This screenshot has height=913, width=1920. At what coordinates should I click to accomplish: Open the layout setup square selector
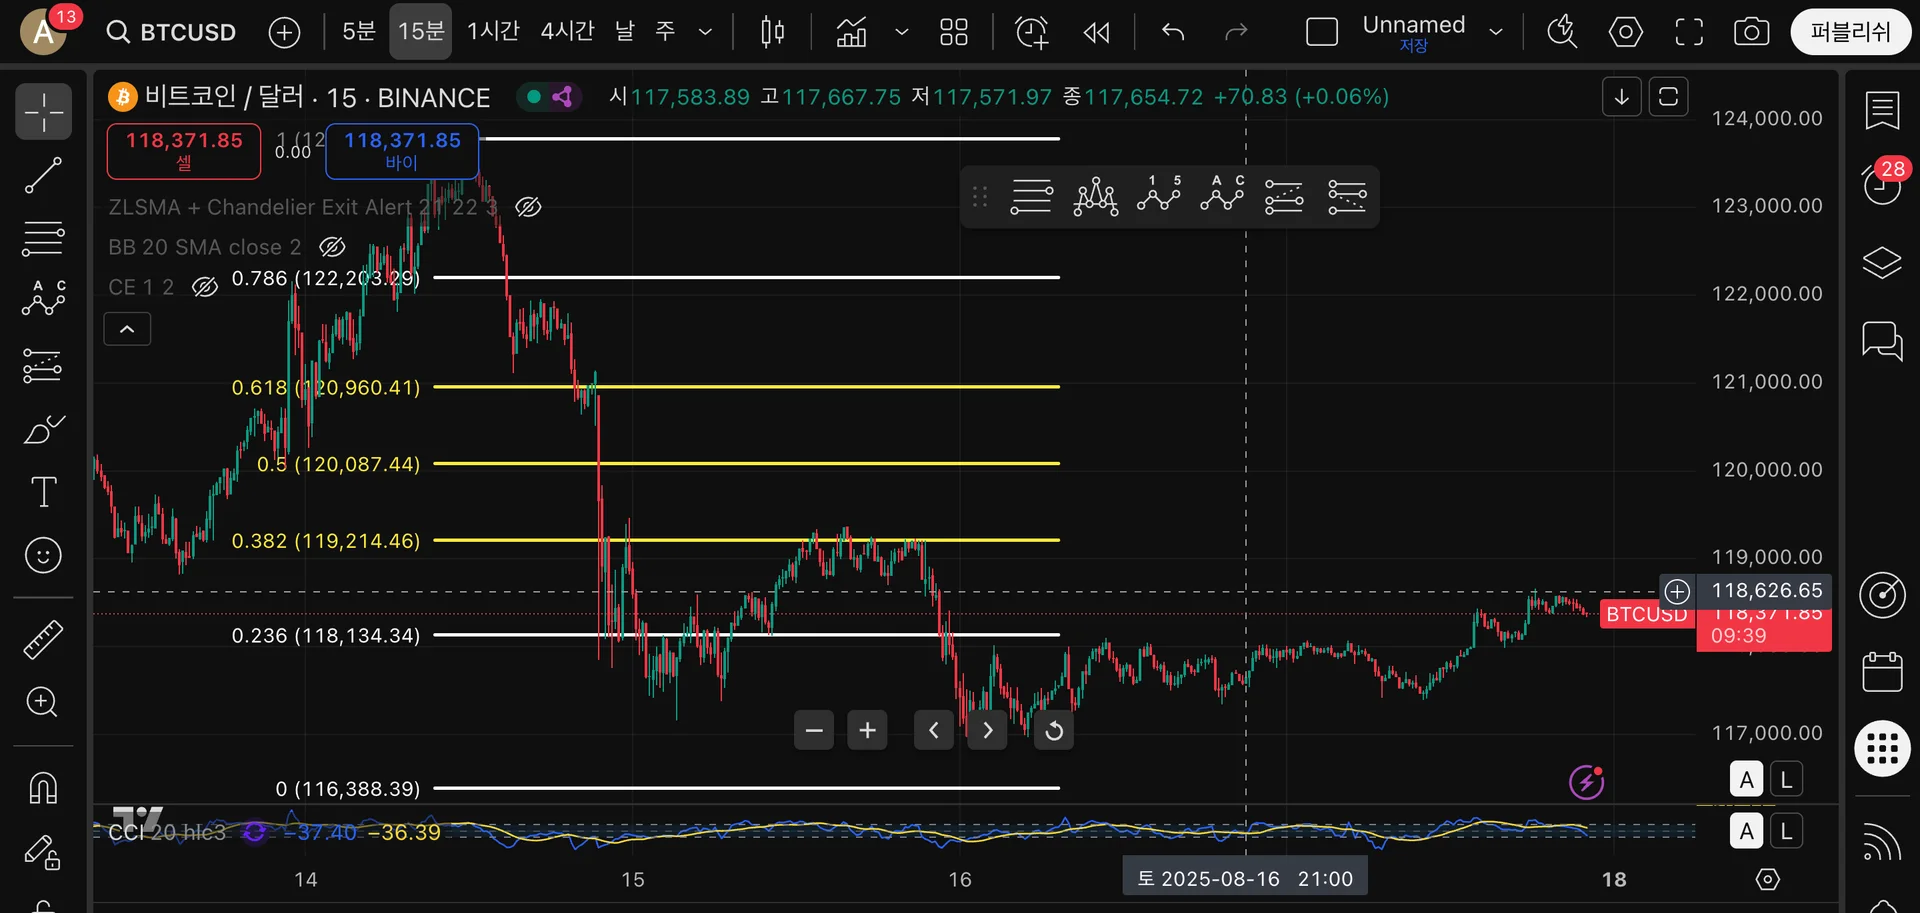[1322, 32]
